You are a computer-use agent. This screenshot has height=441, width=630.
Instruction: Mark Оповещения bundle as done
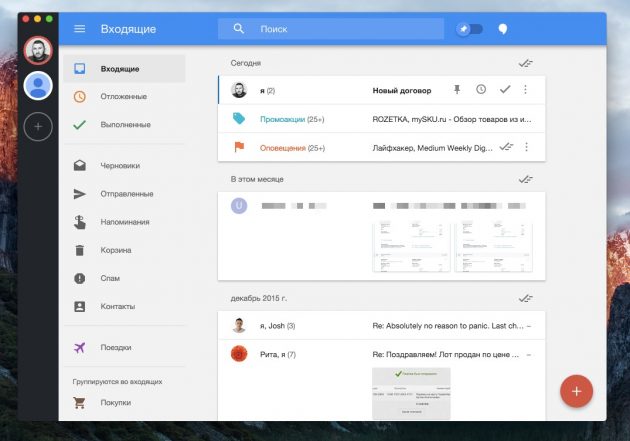point(506,147)
